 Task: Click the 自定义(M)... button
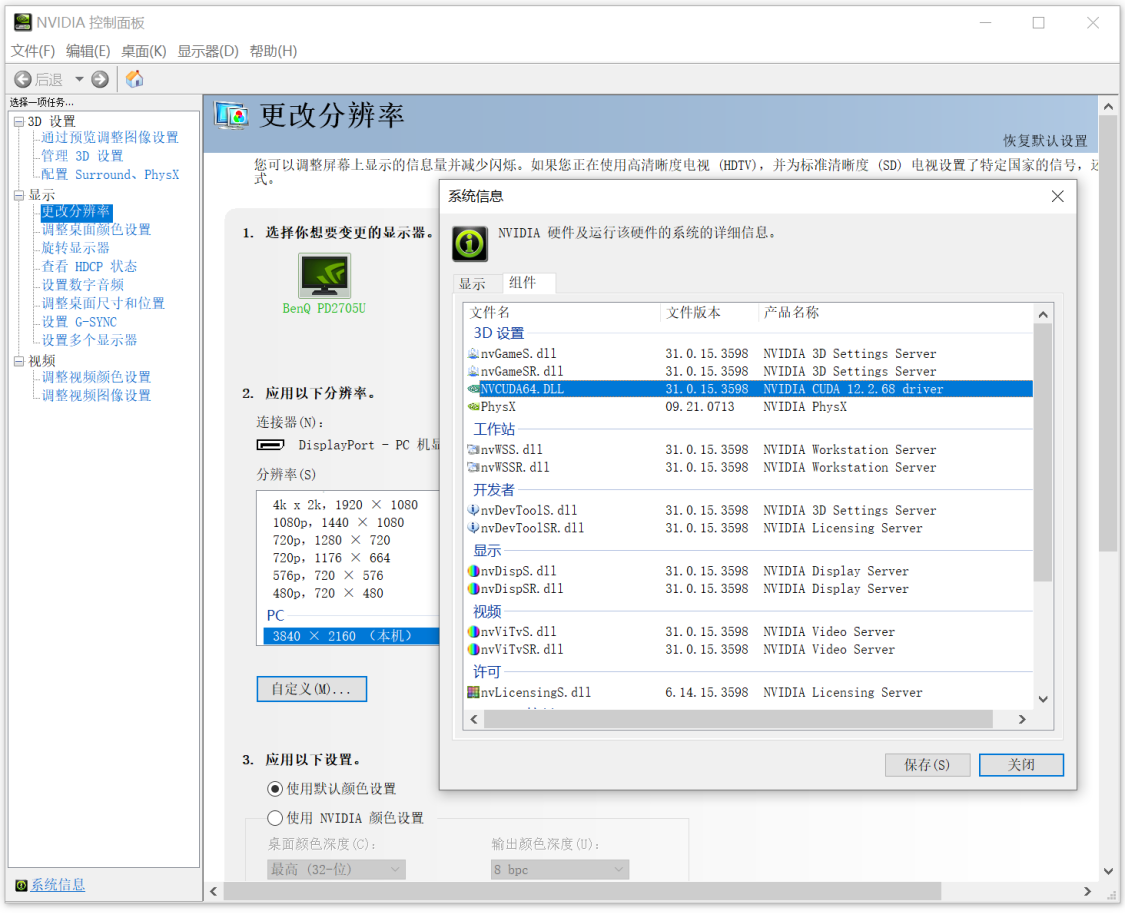click(311, 689)
